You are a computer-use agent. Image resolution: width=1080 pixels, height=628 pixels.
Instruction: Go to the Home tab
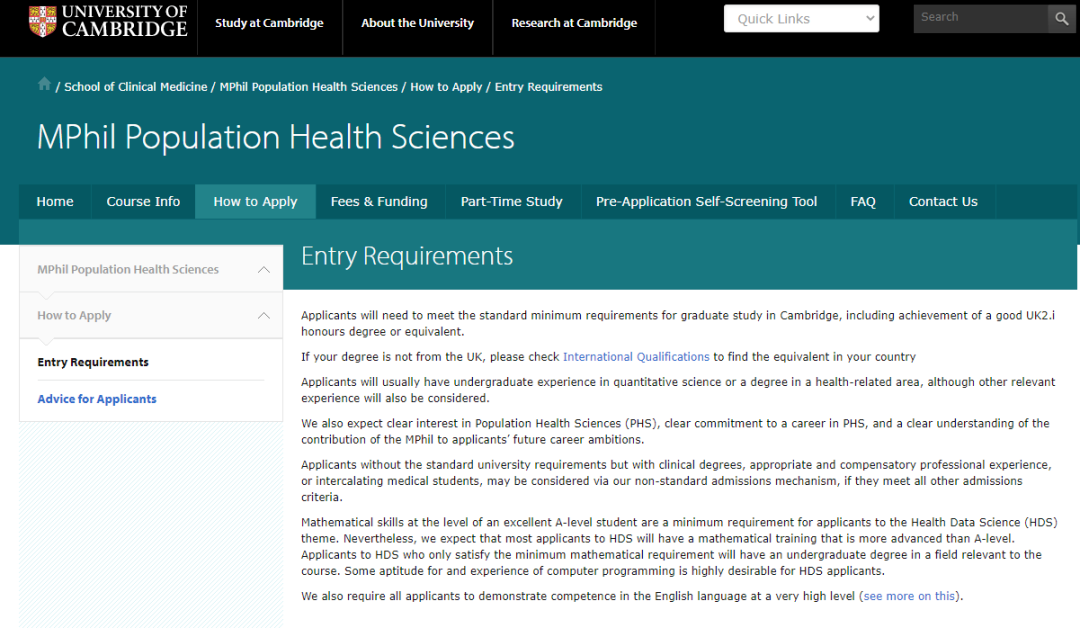tap(55, 202)
